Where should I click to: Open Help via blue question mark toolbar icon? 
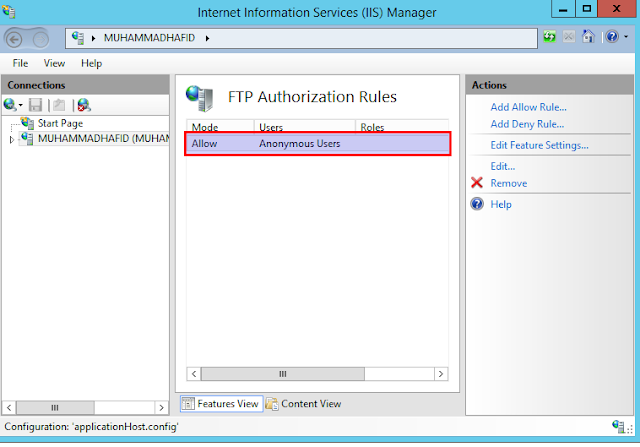pos(612,37)
